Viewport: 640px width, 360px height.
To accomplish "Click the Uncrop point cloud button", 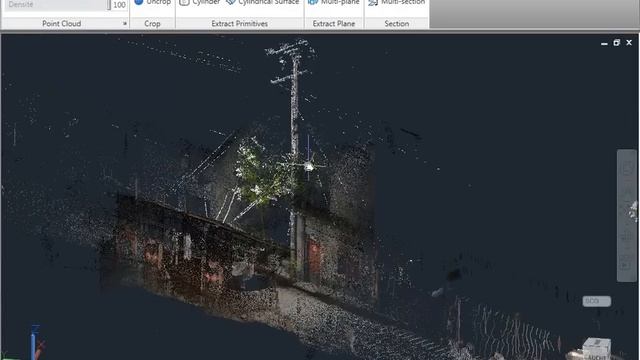I will point(153,2).
